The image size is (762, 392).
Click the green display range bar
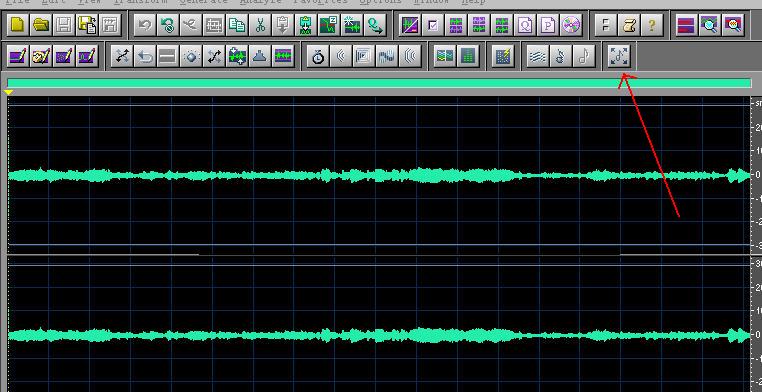[379, 83]
